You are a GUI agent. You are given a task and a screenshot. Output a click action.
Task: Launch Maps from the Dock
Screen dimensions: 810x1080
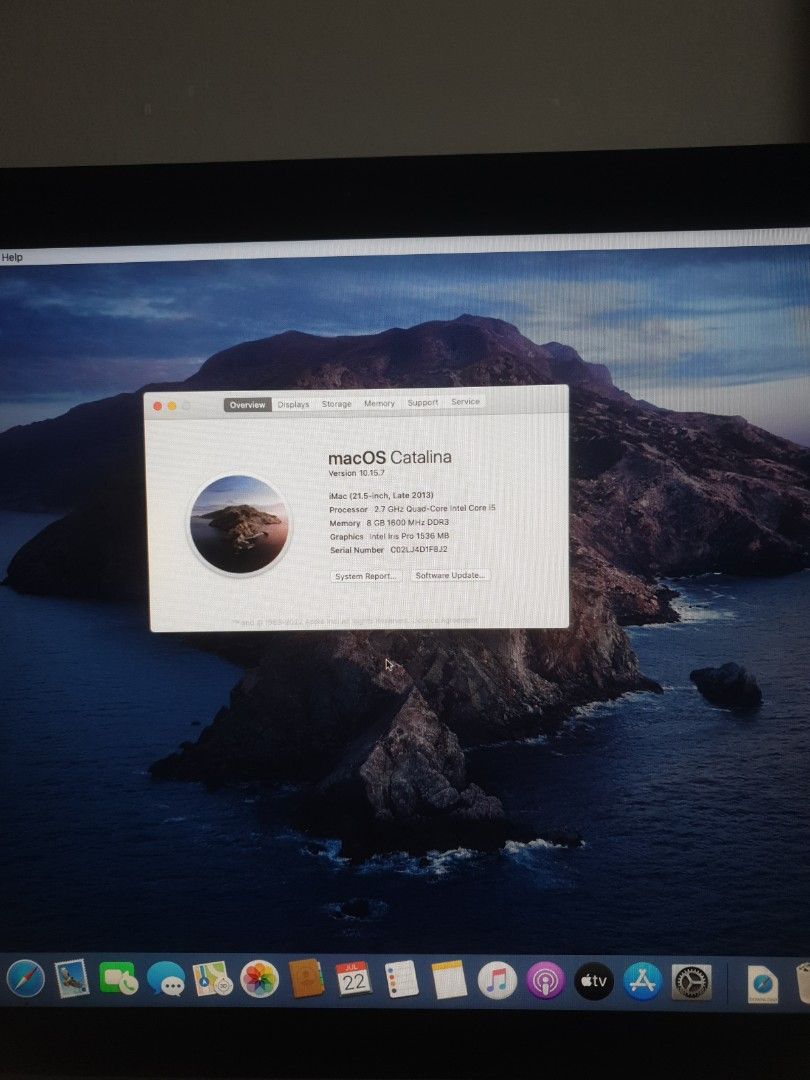(212, 979)
